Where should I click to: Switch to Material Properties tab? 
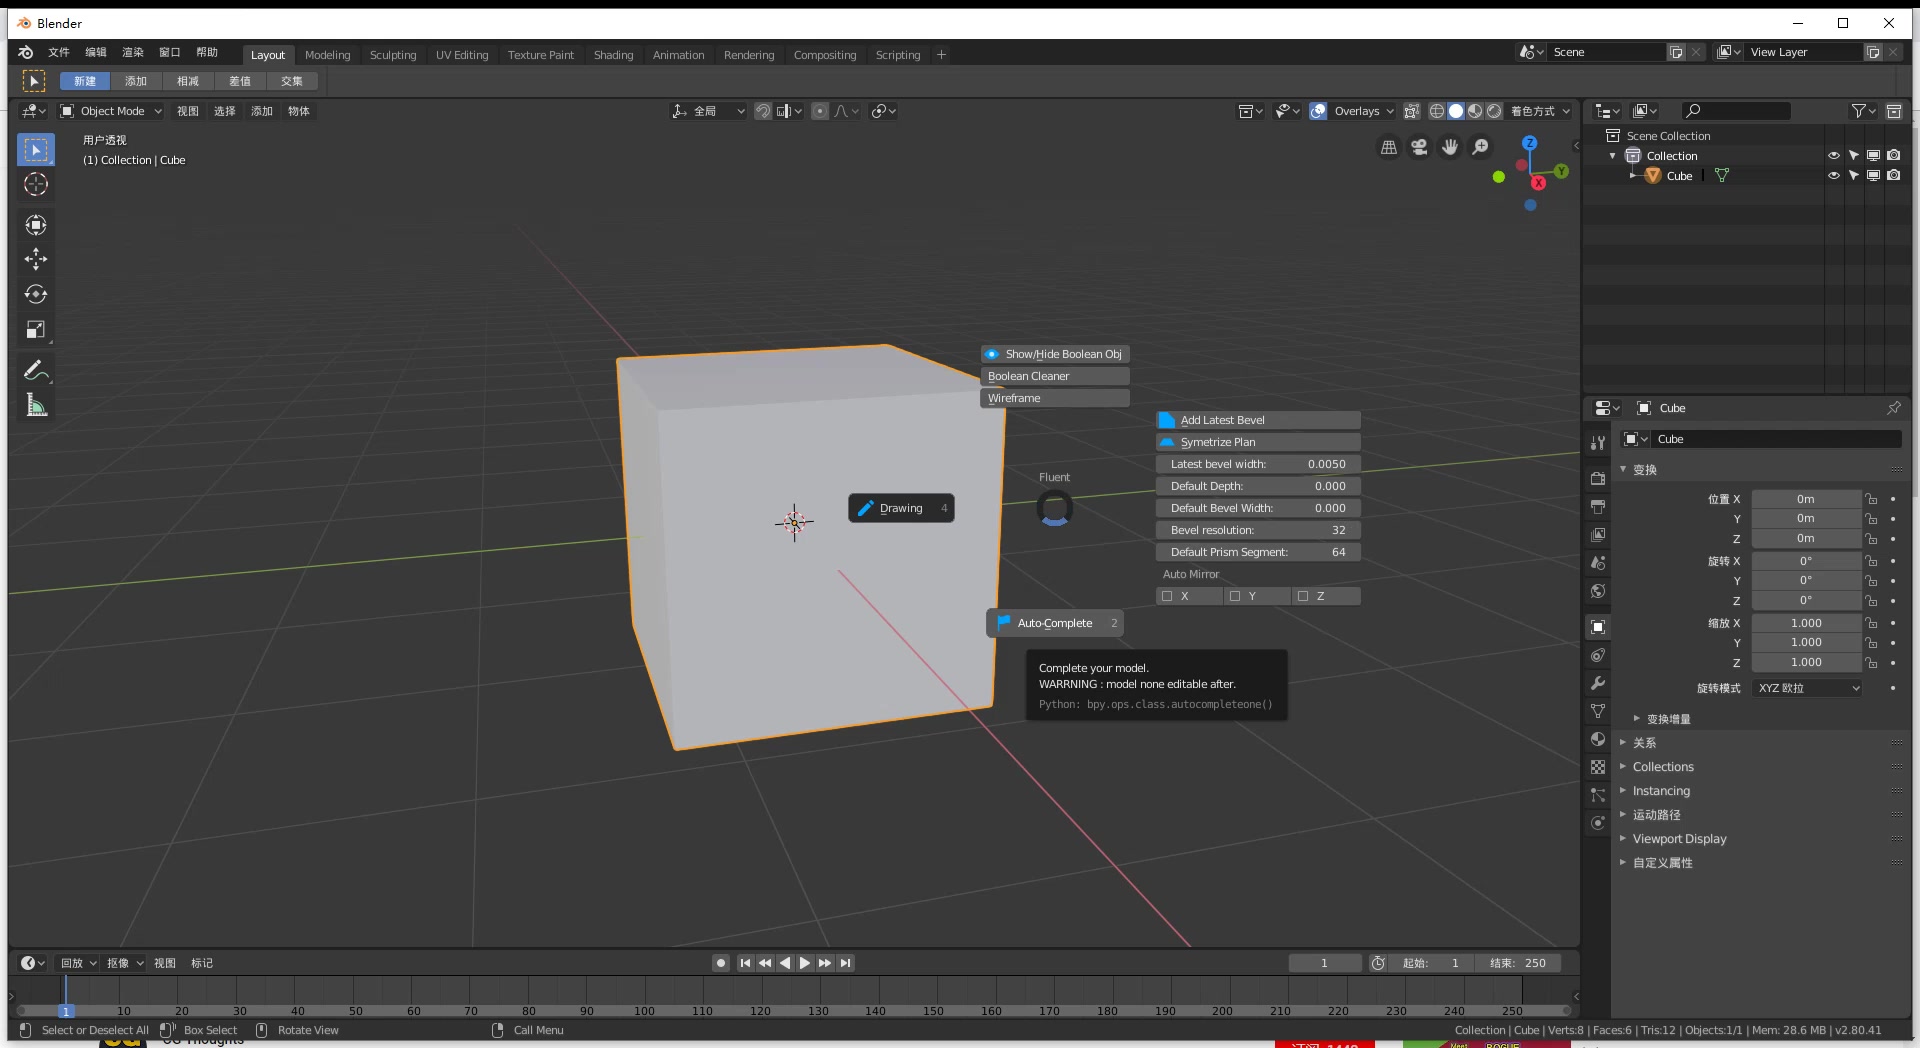(x=1598, y=740)
